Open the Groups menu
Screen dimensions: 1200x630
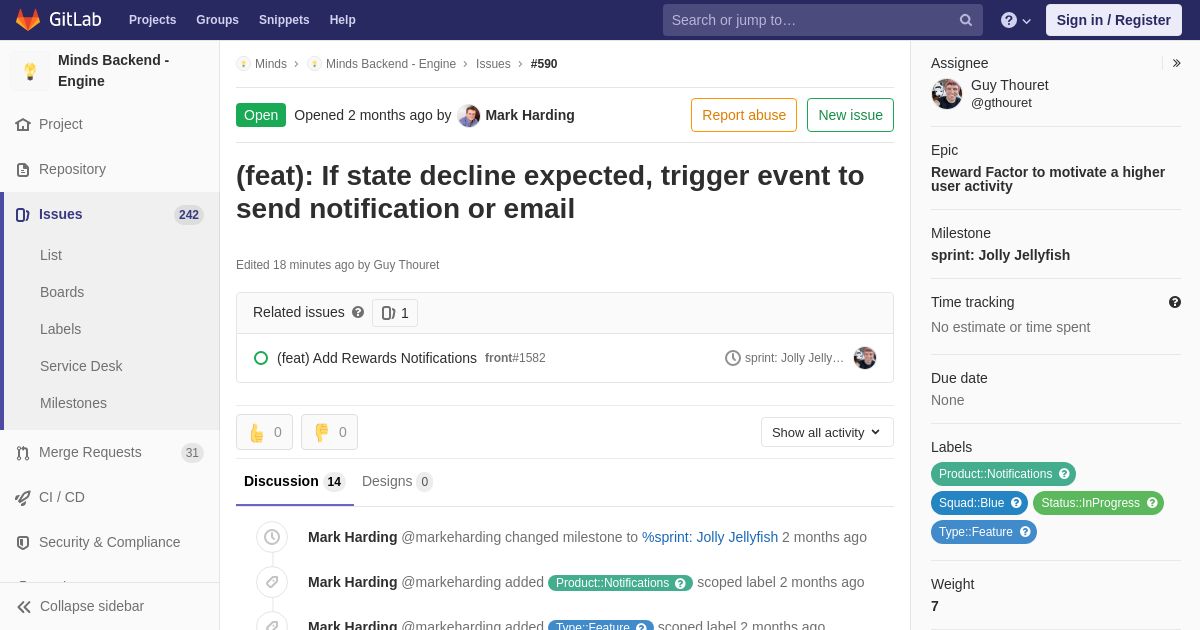tap(217, 20)
